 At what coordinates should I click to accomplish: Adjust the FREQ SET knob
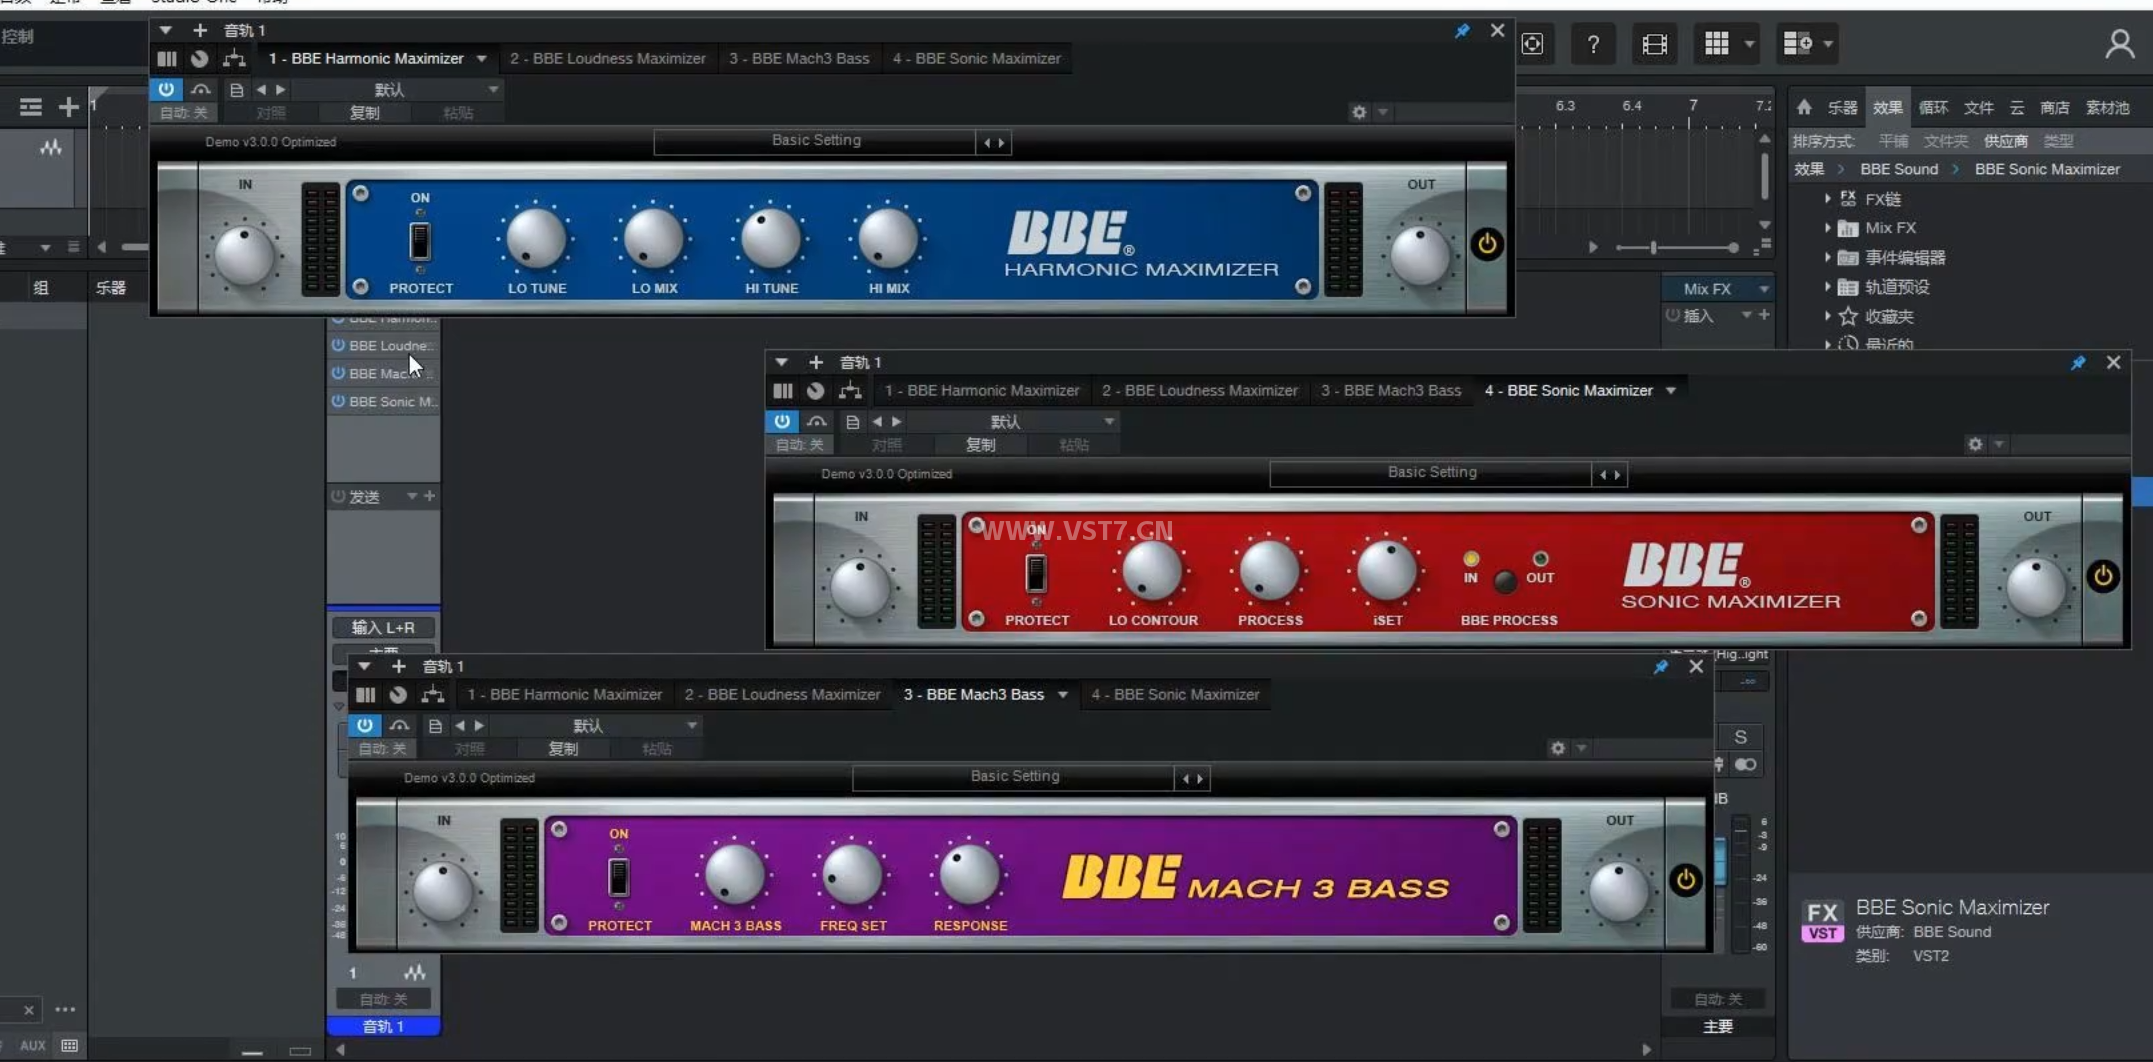(852, 875)
